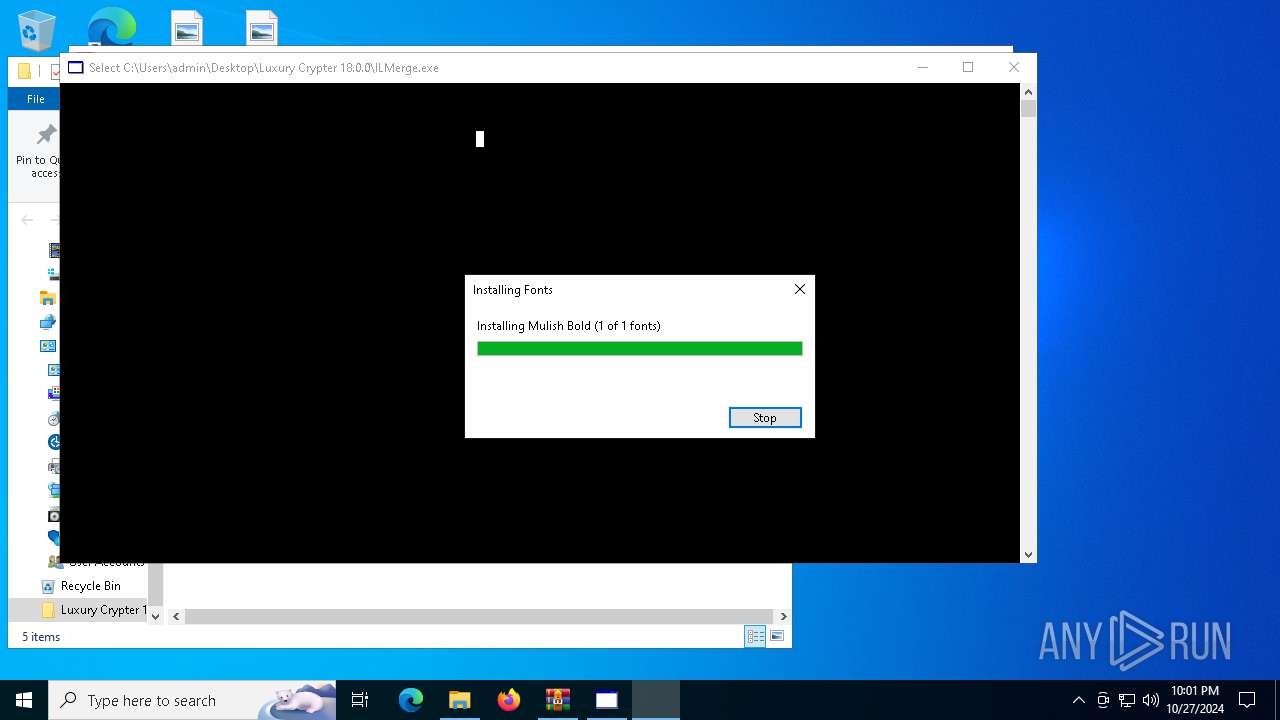This screenshot has height=720, width=1280.
Task: Click Explorer horizontal scrollbar left arrow
Action: coord(176,617)
